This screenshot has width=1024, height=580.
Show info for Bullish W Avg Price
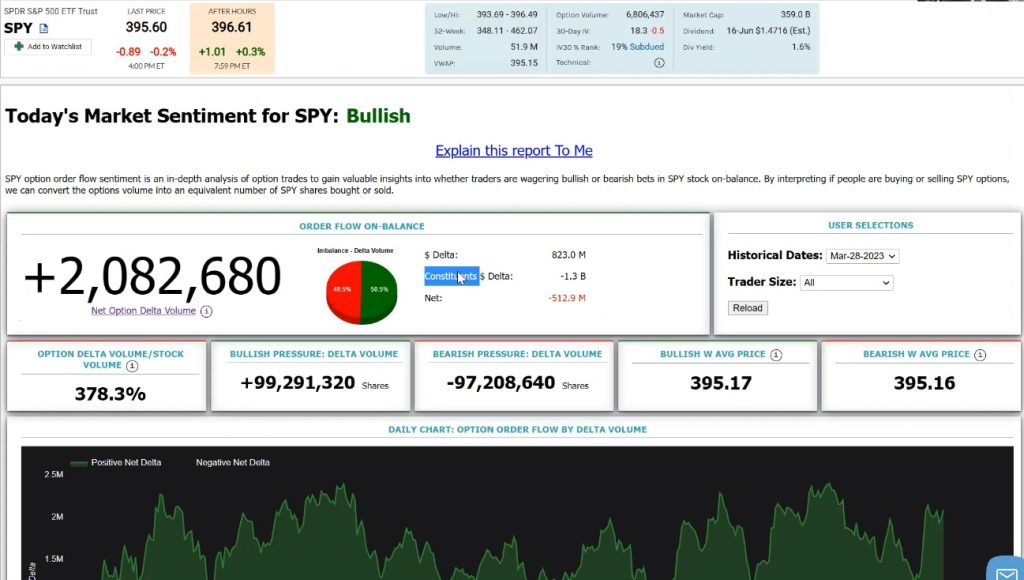[x=776, y=355]
